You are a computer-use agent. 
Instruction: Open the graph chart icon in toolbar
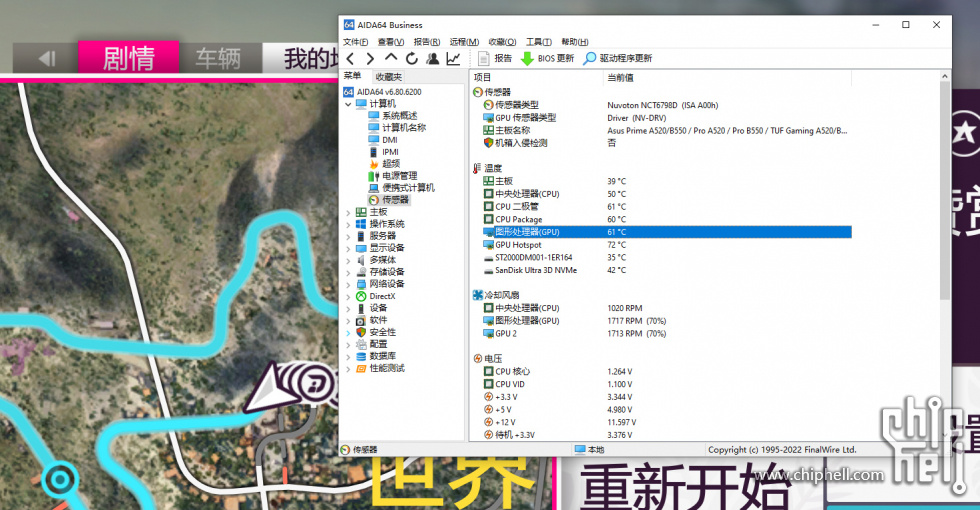coord(453,59)
